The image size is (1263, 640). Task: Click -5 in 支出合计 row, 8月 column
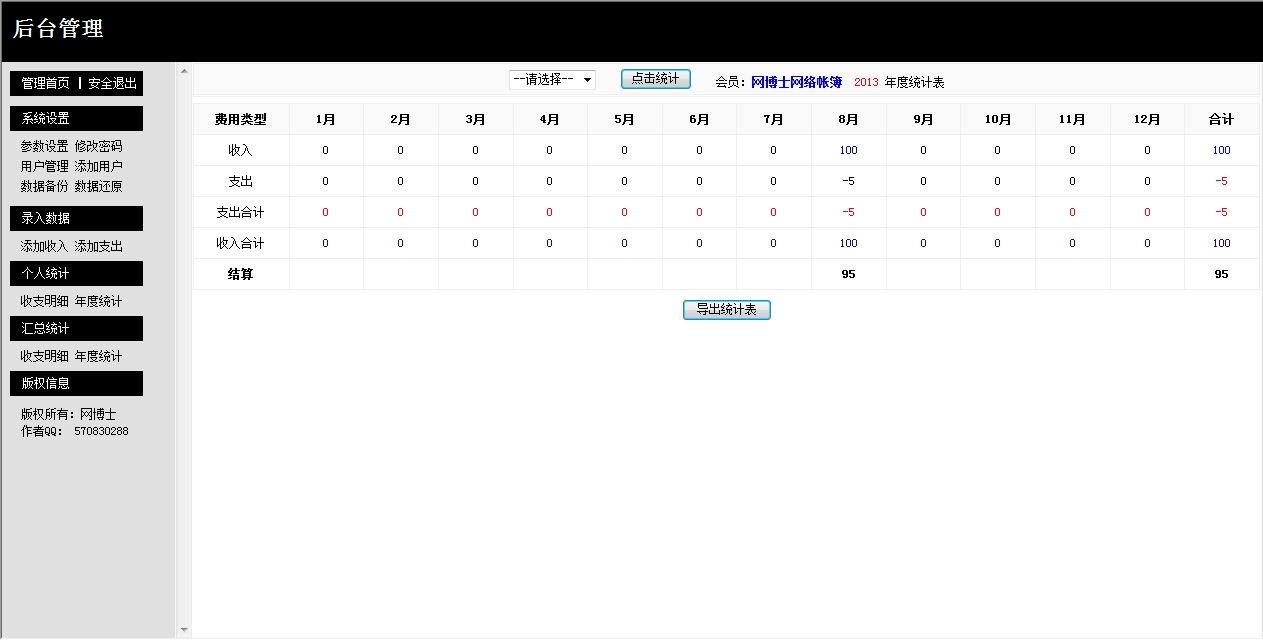click(x=848, y=212)
